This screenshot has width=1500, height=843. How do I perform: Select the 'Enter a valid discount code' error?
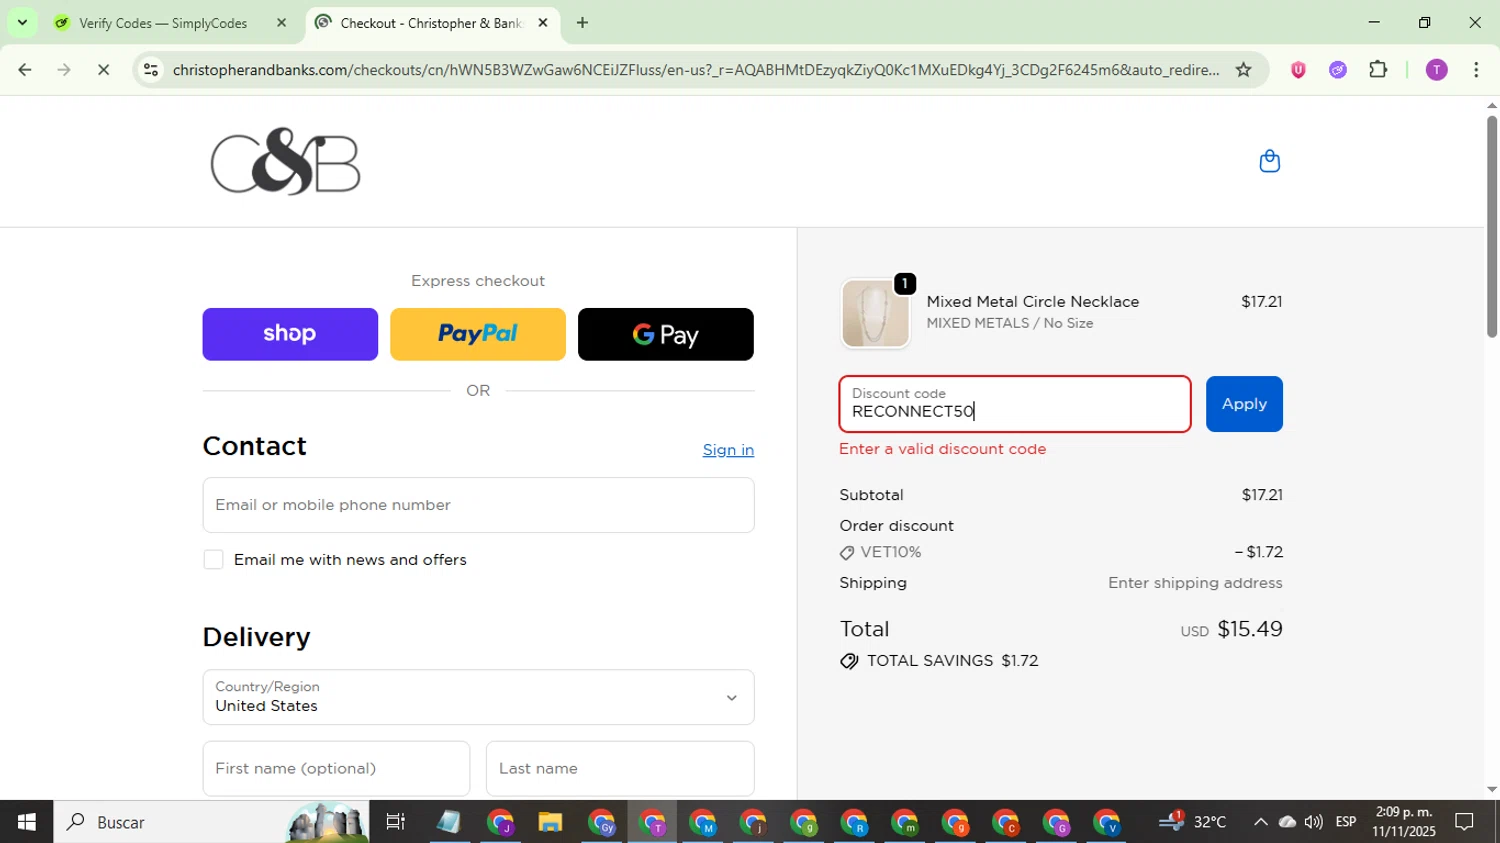[x=943, y=449]
